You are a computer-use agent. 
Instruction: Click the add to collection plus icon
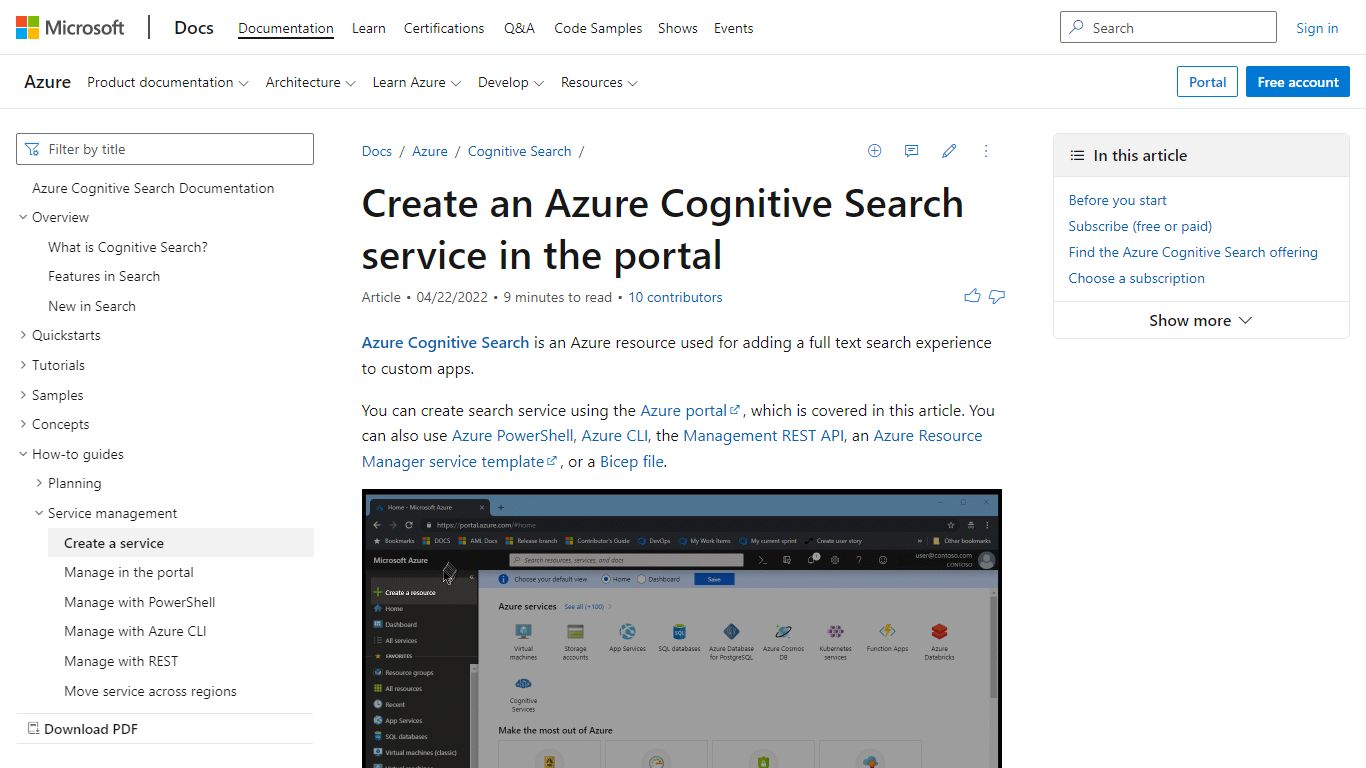click(x=874, y=151)
